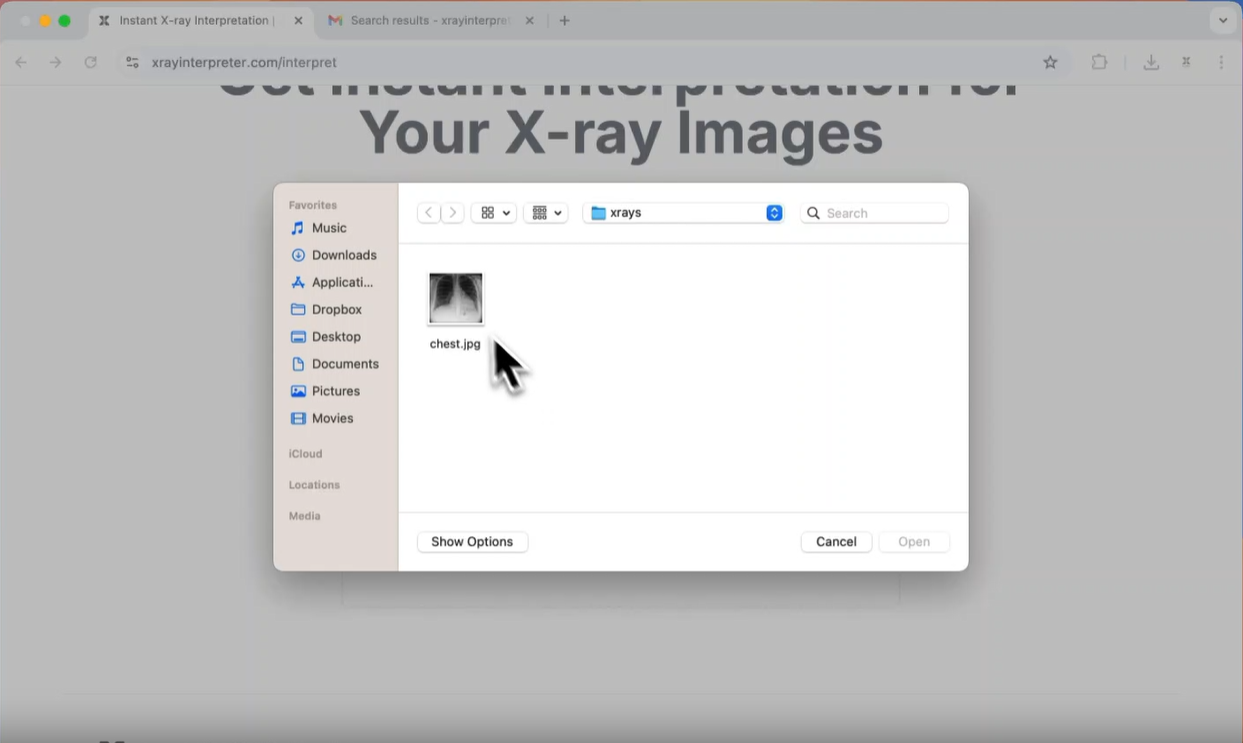Open Applications from the Favorites sidebar
Viewport: 1243px width, 743px height.
340,282
